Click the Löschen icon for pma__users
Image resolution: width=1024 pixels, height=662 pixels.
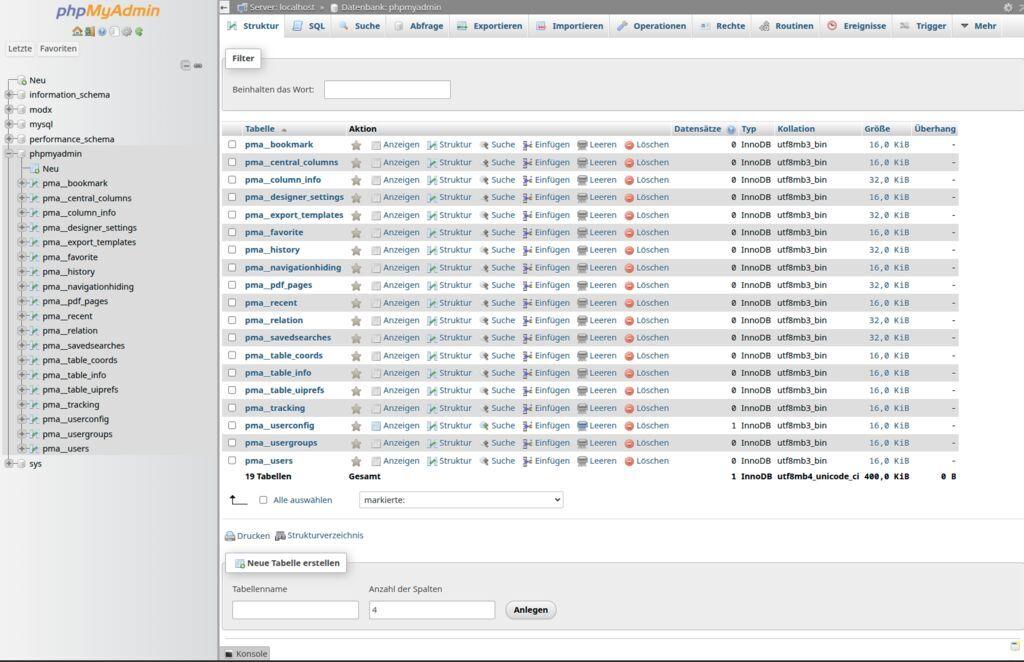[628, 460]
